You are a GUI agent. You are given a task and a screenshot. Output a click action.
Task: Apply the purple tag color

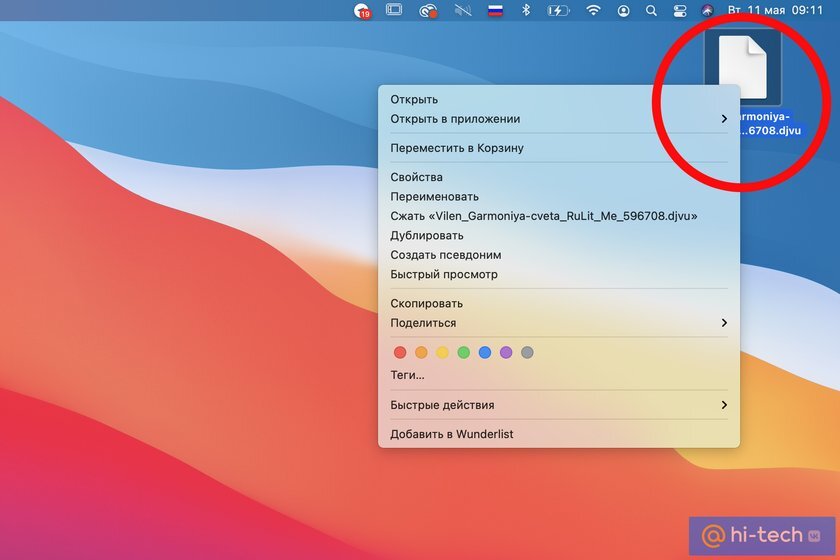click(x=506, y=352)
